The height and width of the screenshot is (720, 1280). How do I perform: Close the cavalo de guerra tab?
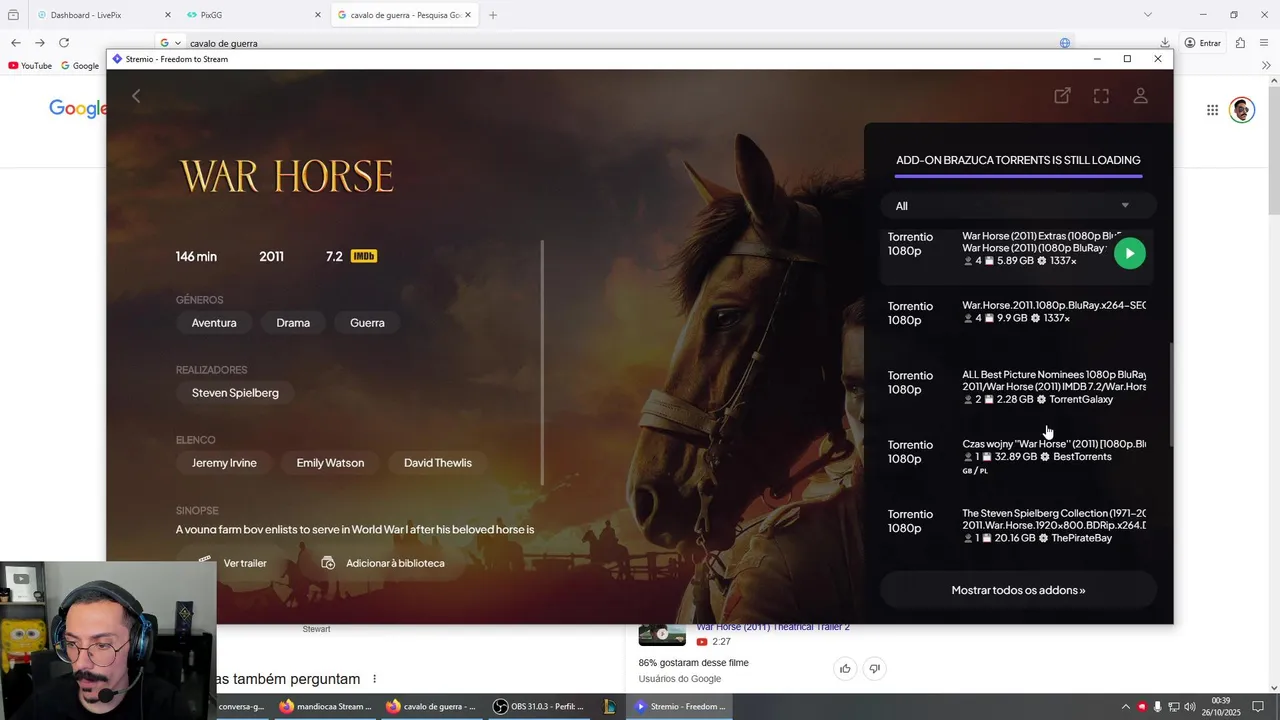[x=467, y=15]
